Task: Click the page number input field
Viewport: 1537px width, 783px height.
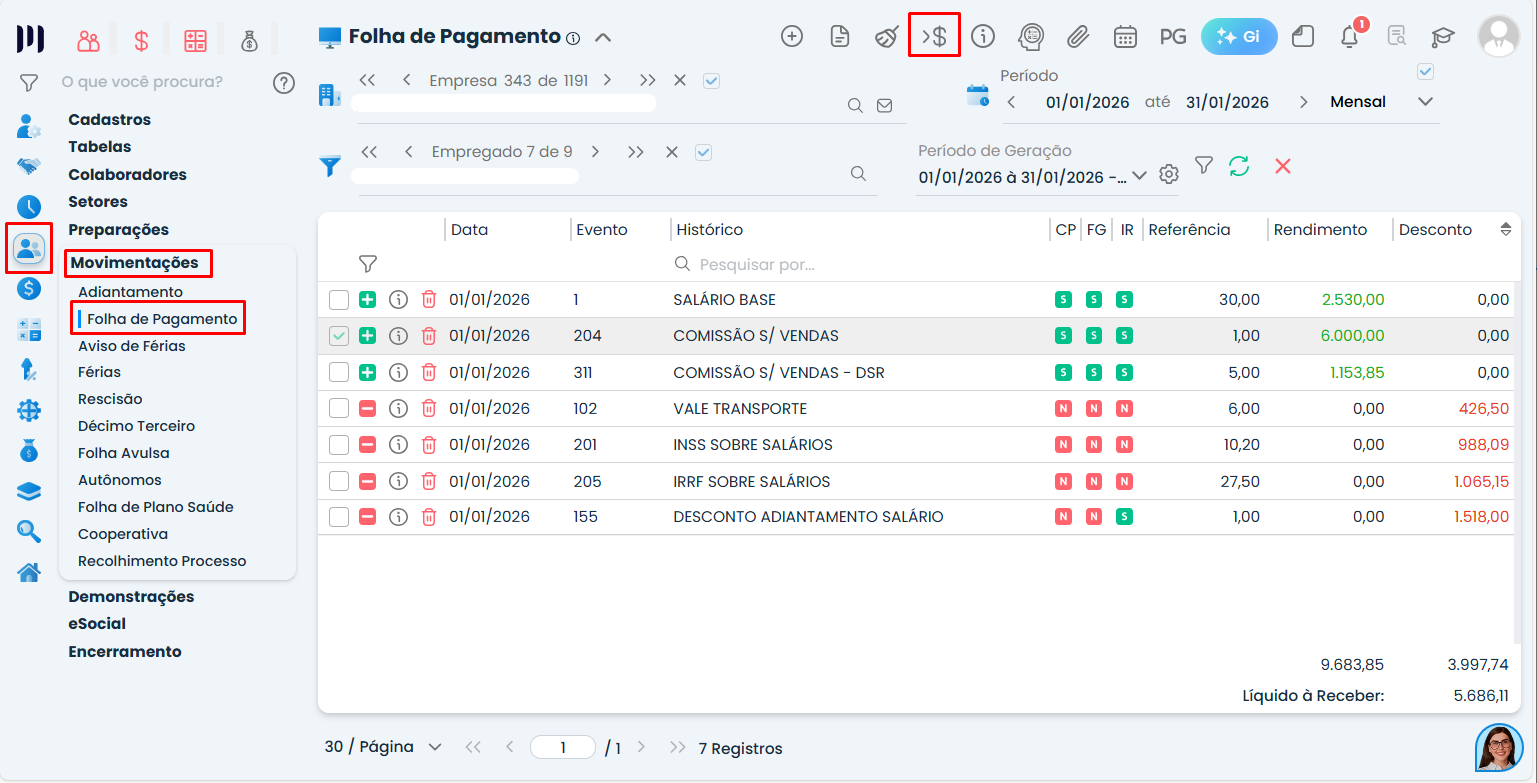Action: click(562, 747)
